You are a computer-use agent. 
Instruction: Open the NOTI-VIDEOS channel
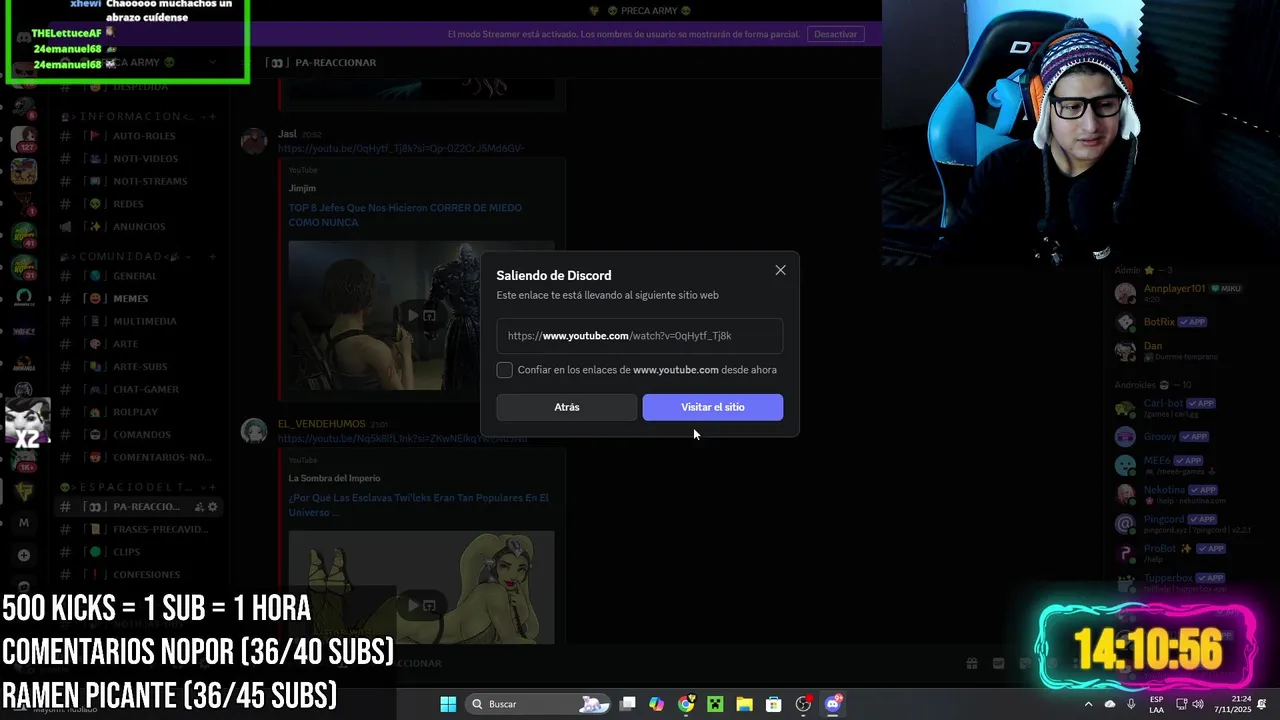click(x=138, y=159)
